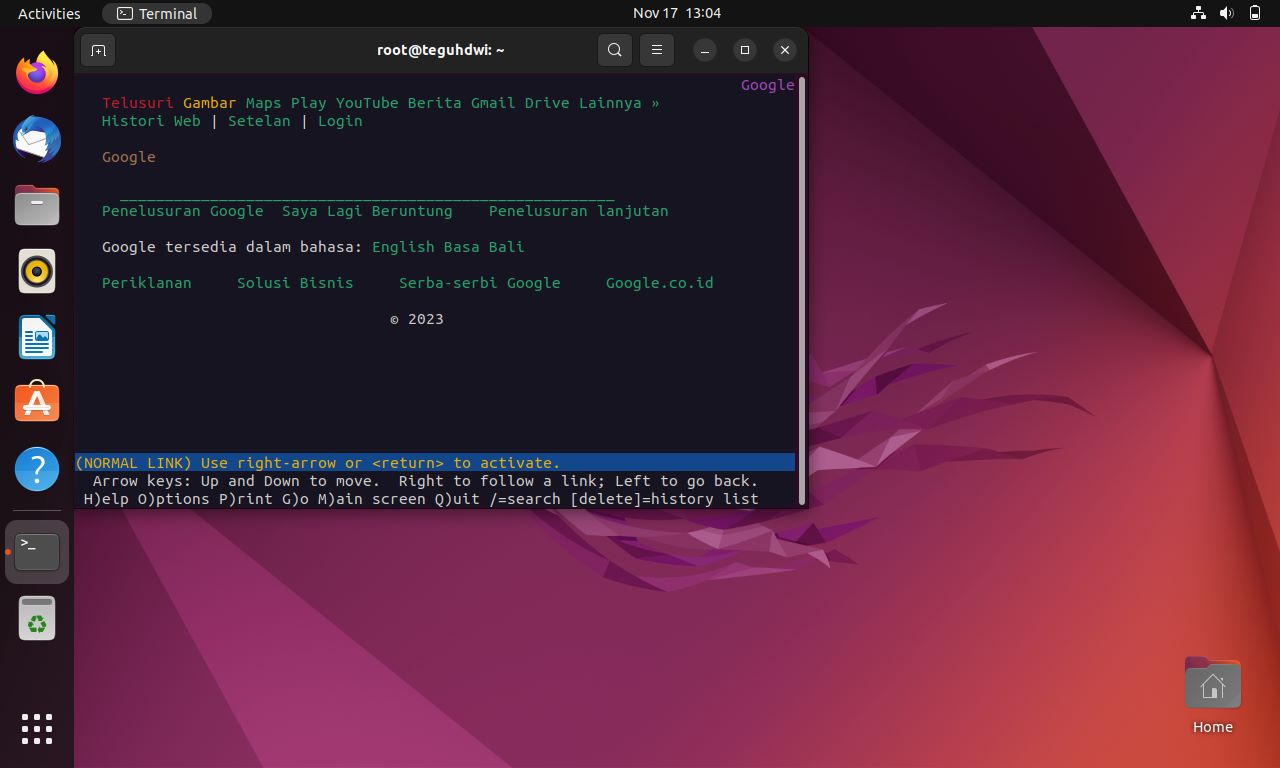Image resolution: width=1280 pixels, height=768 pixels.
Task: Launch Rhythmbox music player
Action: coord(37,271)
